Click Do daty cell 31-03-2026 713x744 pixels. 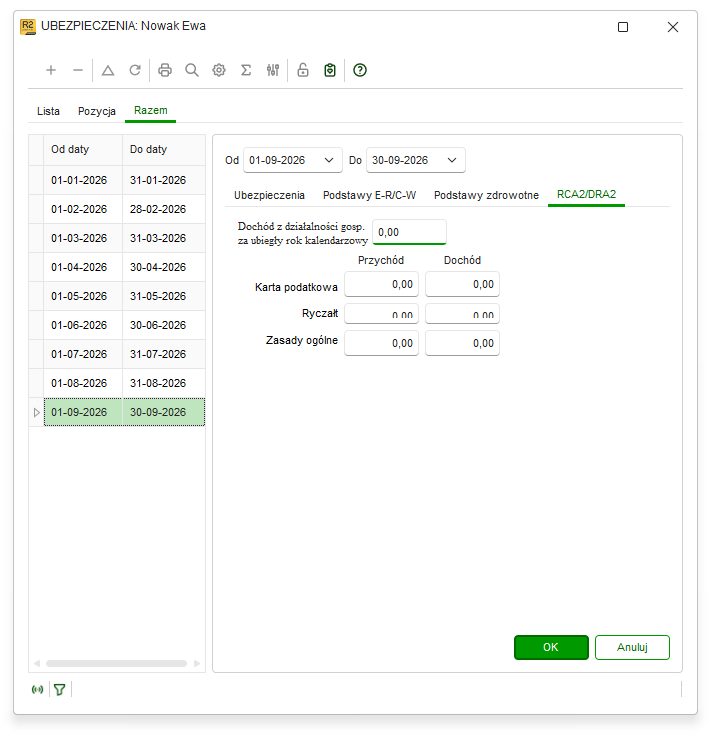[164, 238]
